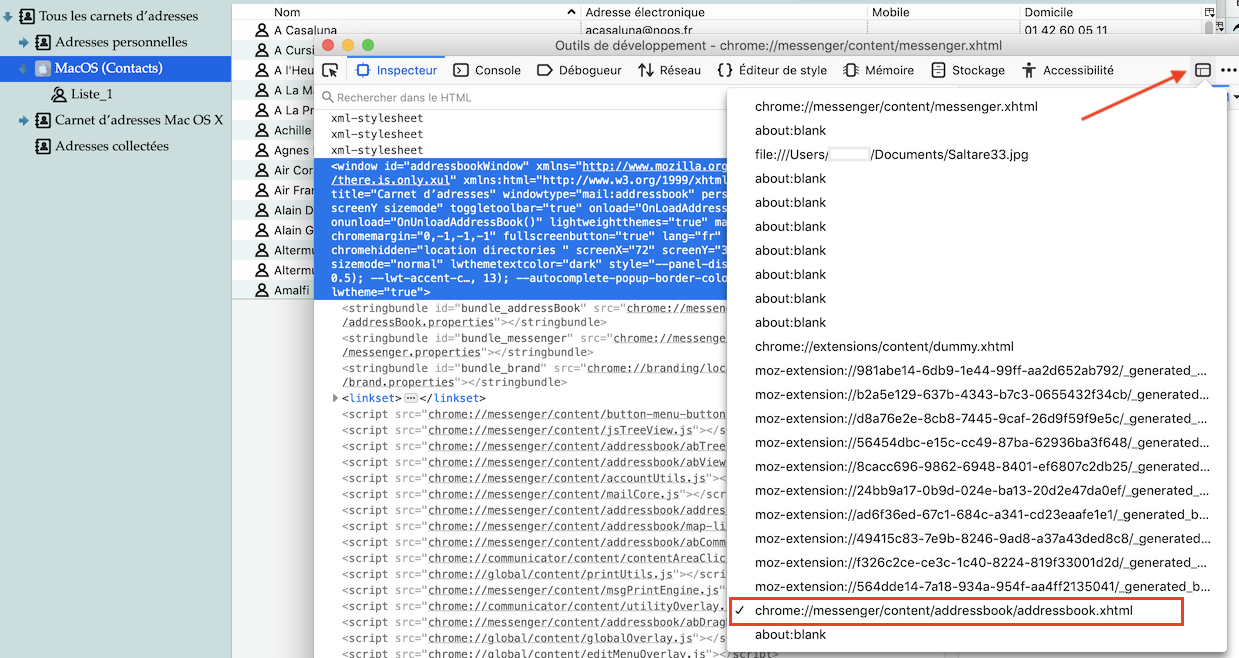
Task: Open the devtools three-dot options menu
Action: click(1229, 70)
